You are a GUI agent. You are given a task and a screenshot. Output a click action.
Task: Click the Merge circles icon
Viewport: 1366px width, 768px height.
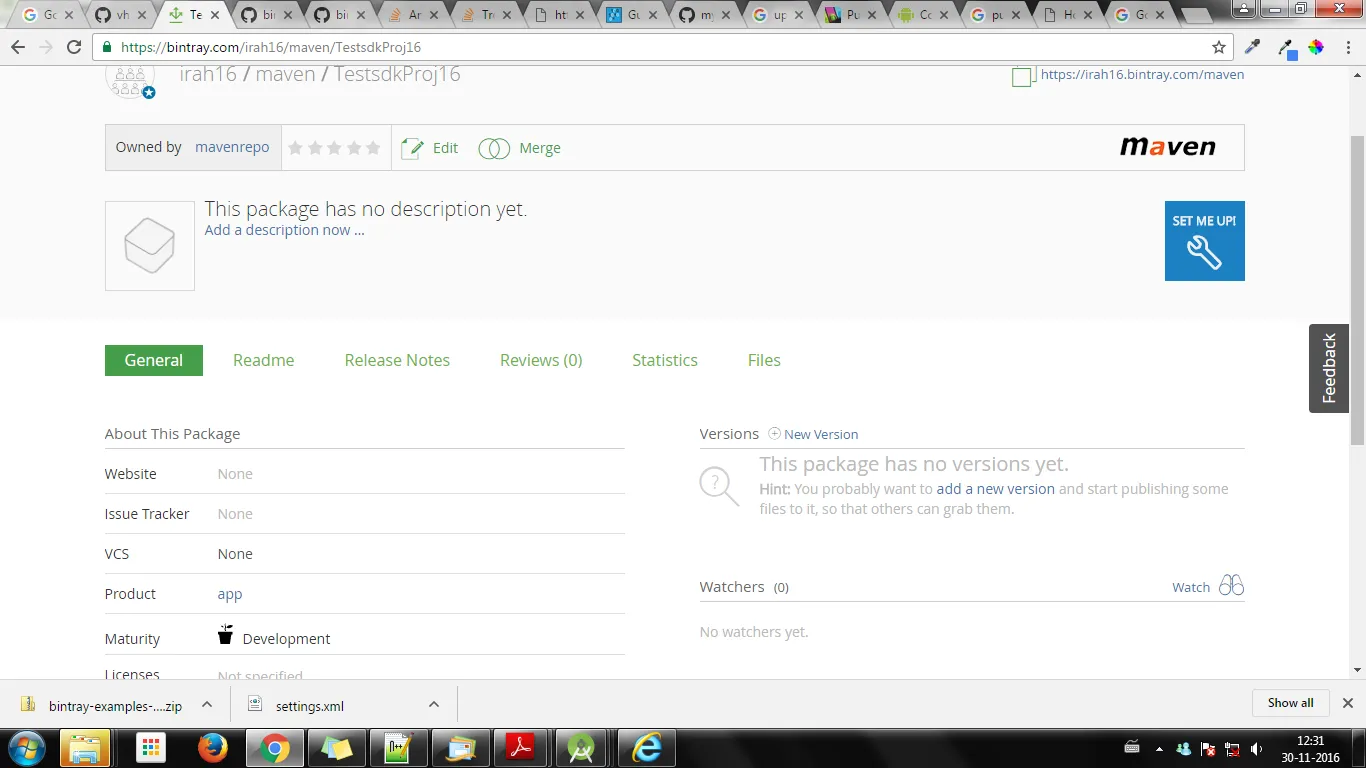point(494,148)
